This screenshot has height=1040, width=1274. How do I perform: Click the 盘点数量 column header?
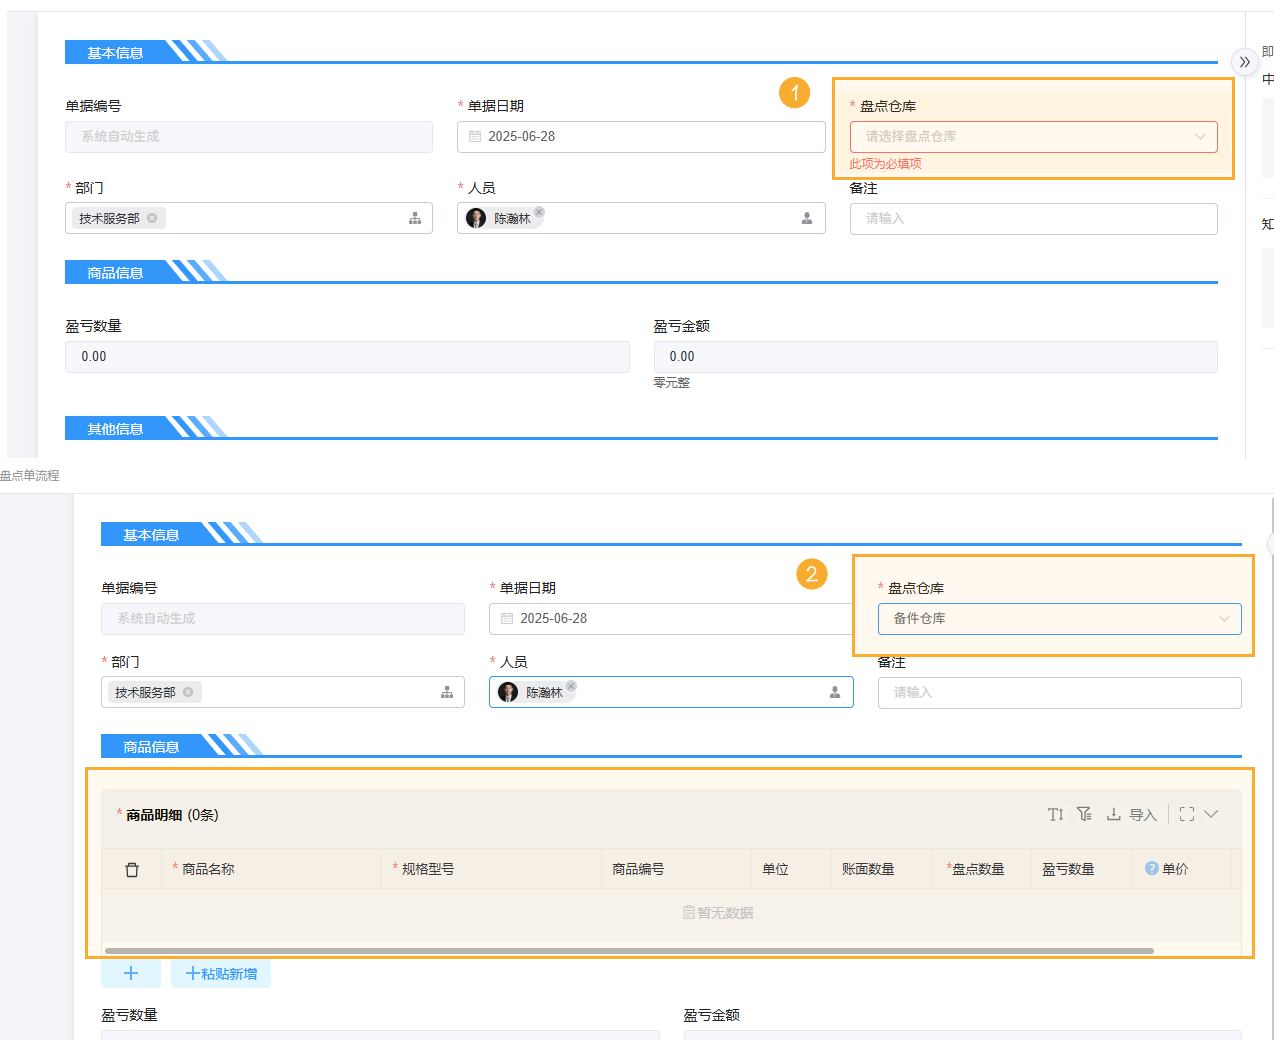click(977, 870)
